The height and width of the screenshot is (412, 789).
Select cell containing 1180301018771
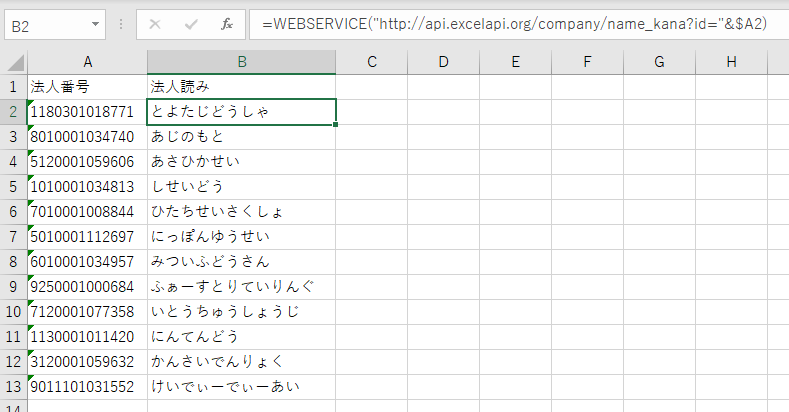click(88, 111)
